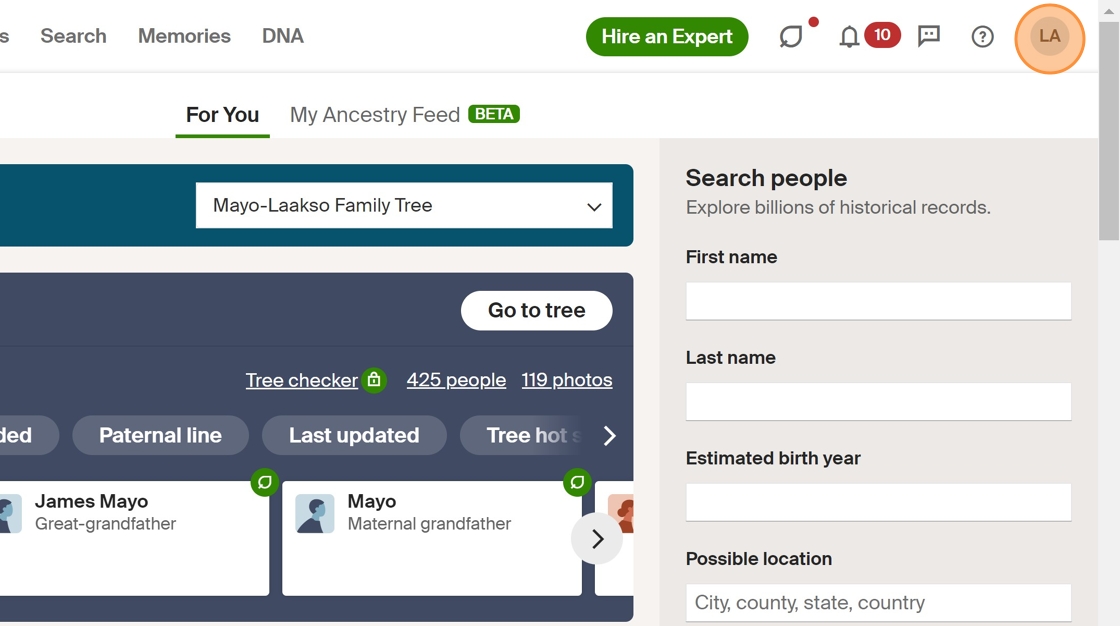
Task: Click the help question mark icon
Action: 982,37
